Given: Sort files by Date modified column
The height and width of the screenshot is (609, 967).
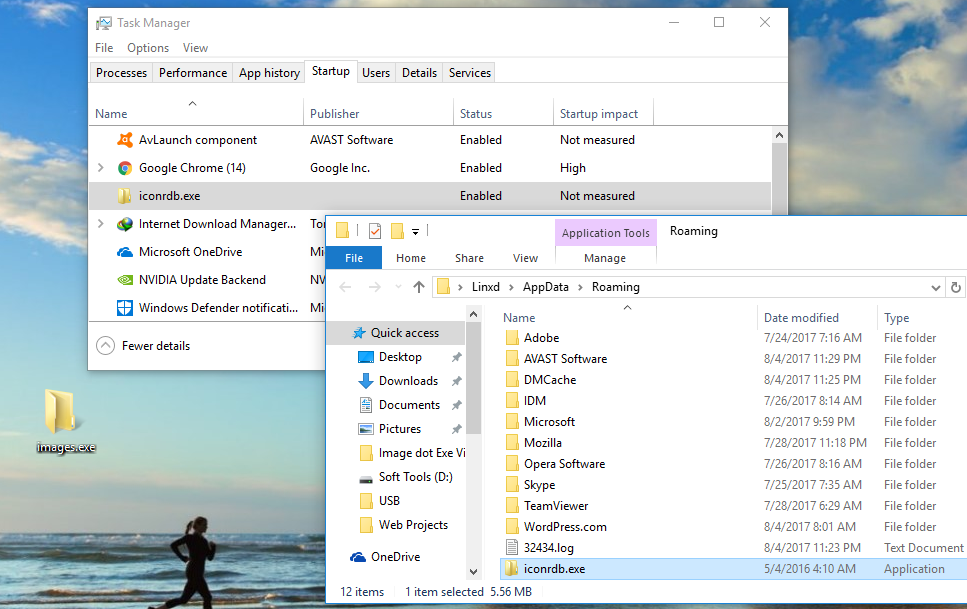Looking at the screenshot, I should point(816,318).
